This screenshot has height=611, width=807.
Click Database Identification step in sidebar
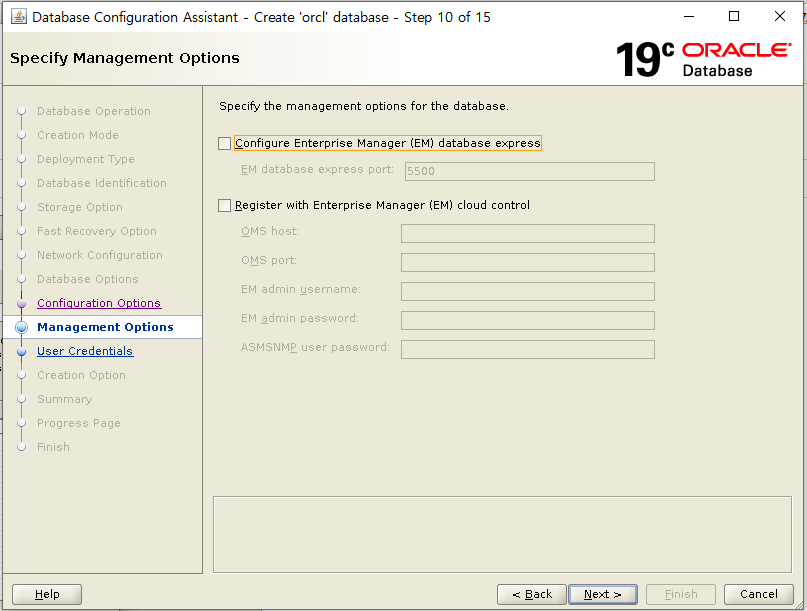click(102, 183)
